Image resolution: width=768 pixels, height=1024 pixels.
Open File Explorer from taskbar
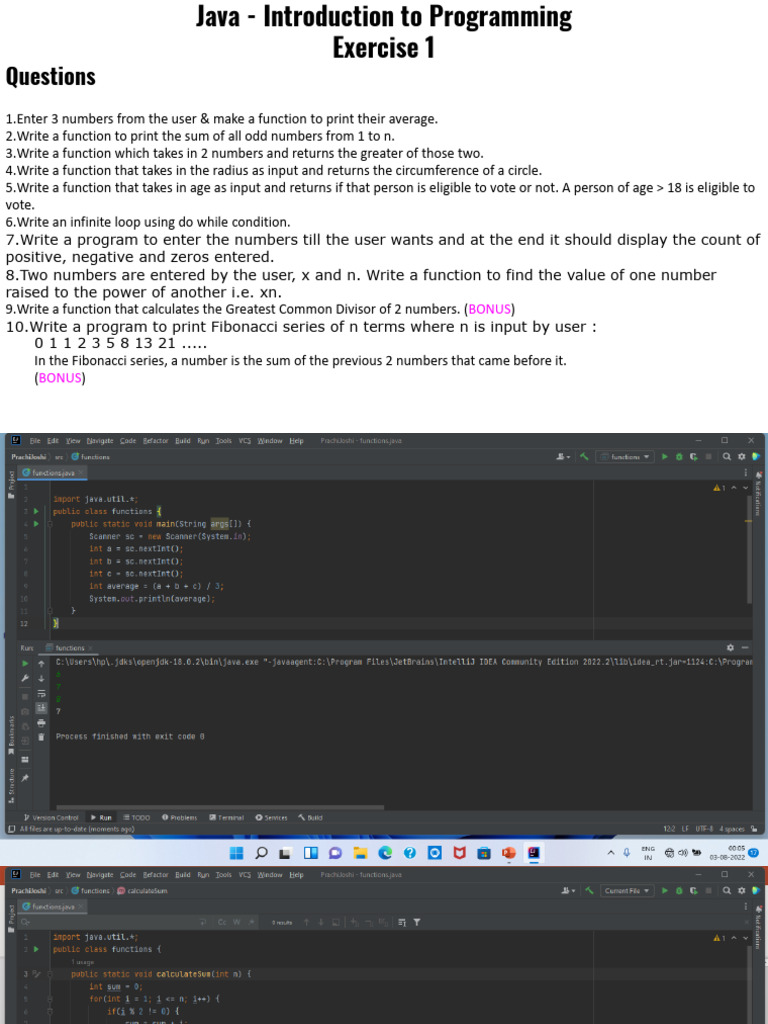[360, 852]
